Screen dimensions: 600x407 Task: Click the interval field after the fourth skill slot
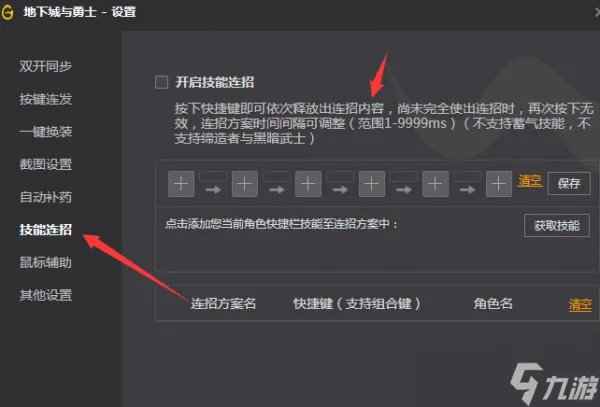click(x=404, y=176)
